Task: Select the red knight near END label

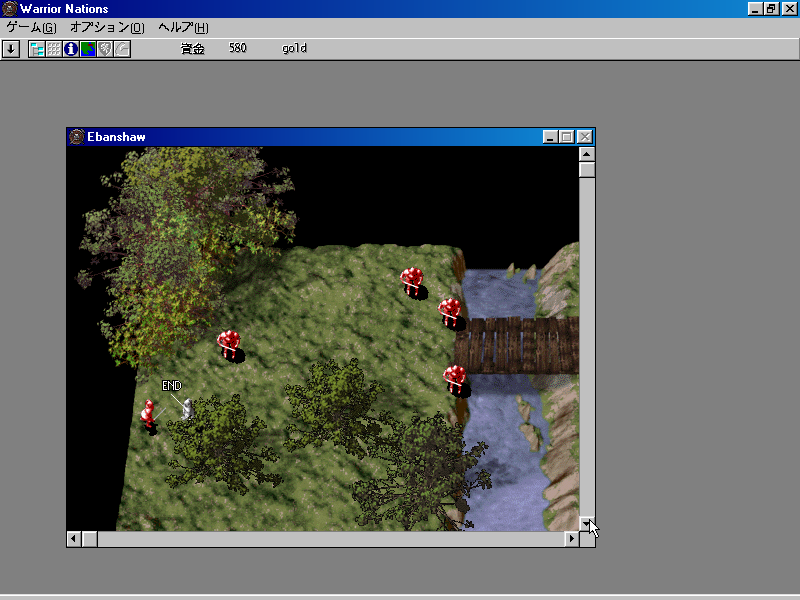Action: tap(148, 415)
